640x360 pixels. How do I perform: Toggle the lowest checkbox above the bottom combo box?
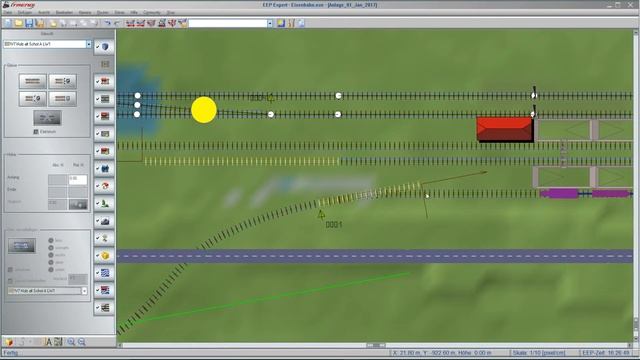point(10,281)
